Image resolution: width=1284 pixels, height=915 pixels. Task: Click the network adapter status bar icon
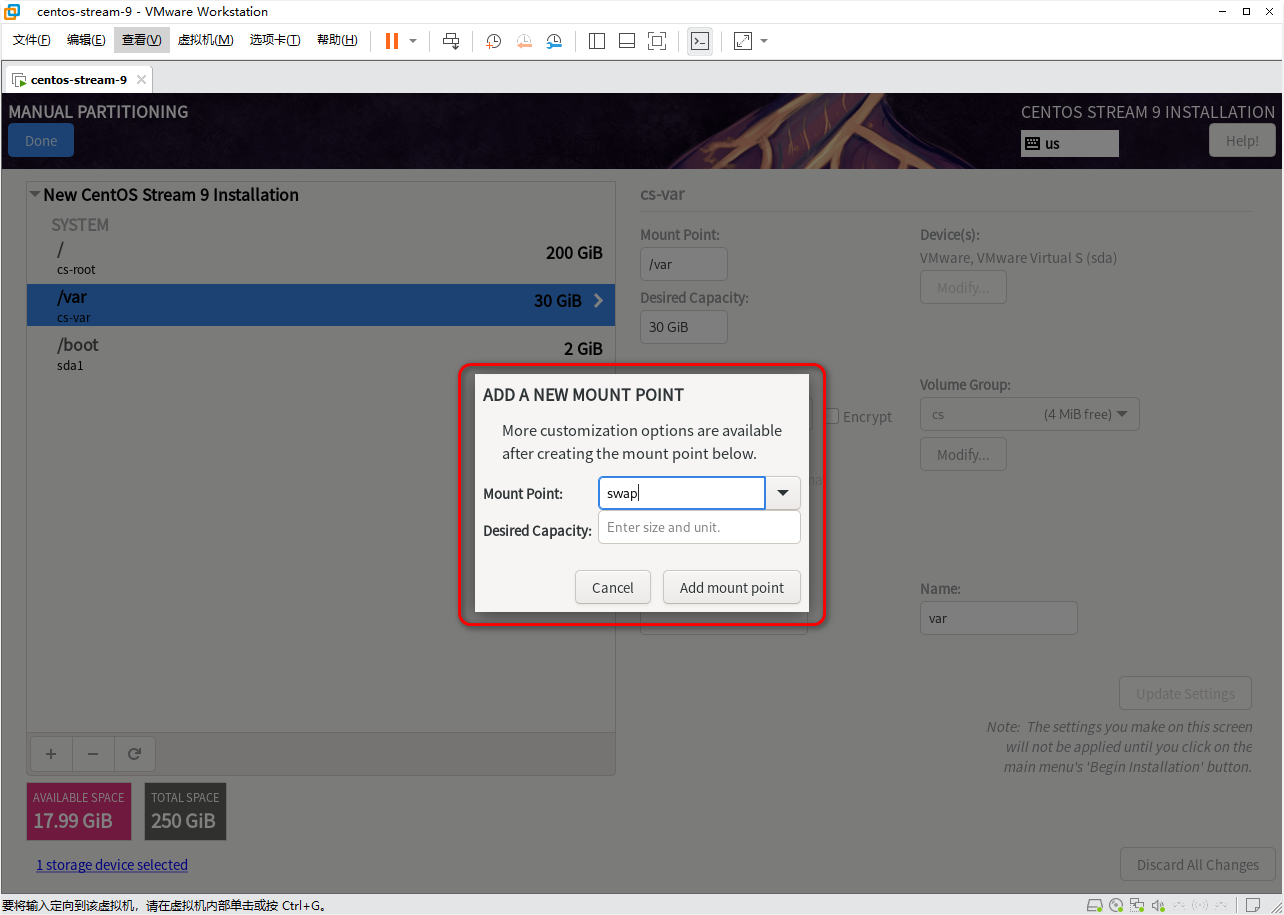[x=1139, y=906]
